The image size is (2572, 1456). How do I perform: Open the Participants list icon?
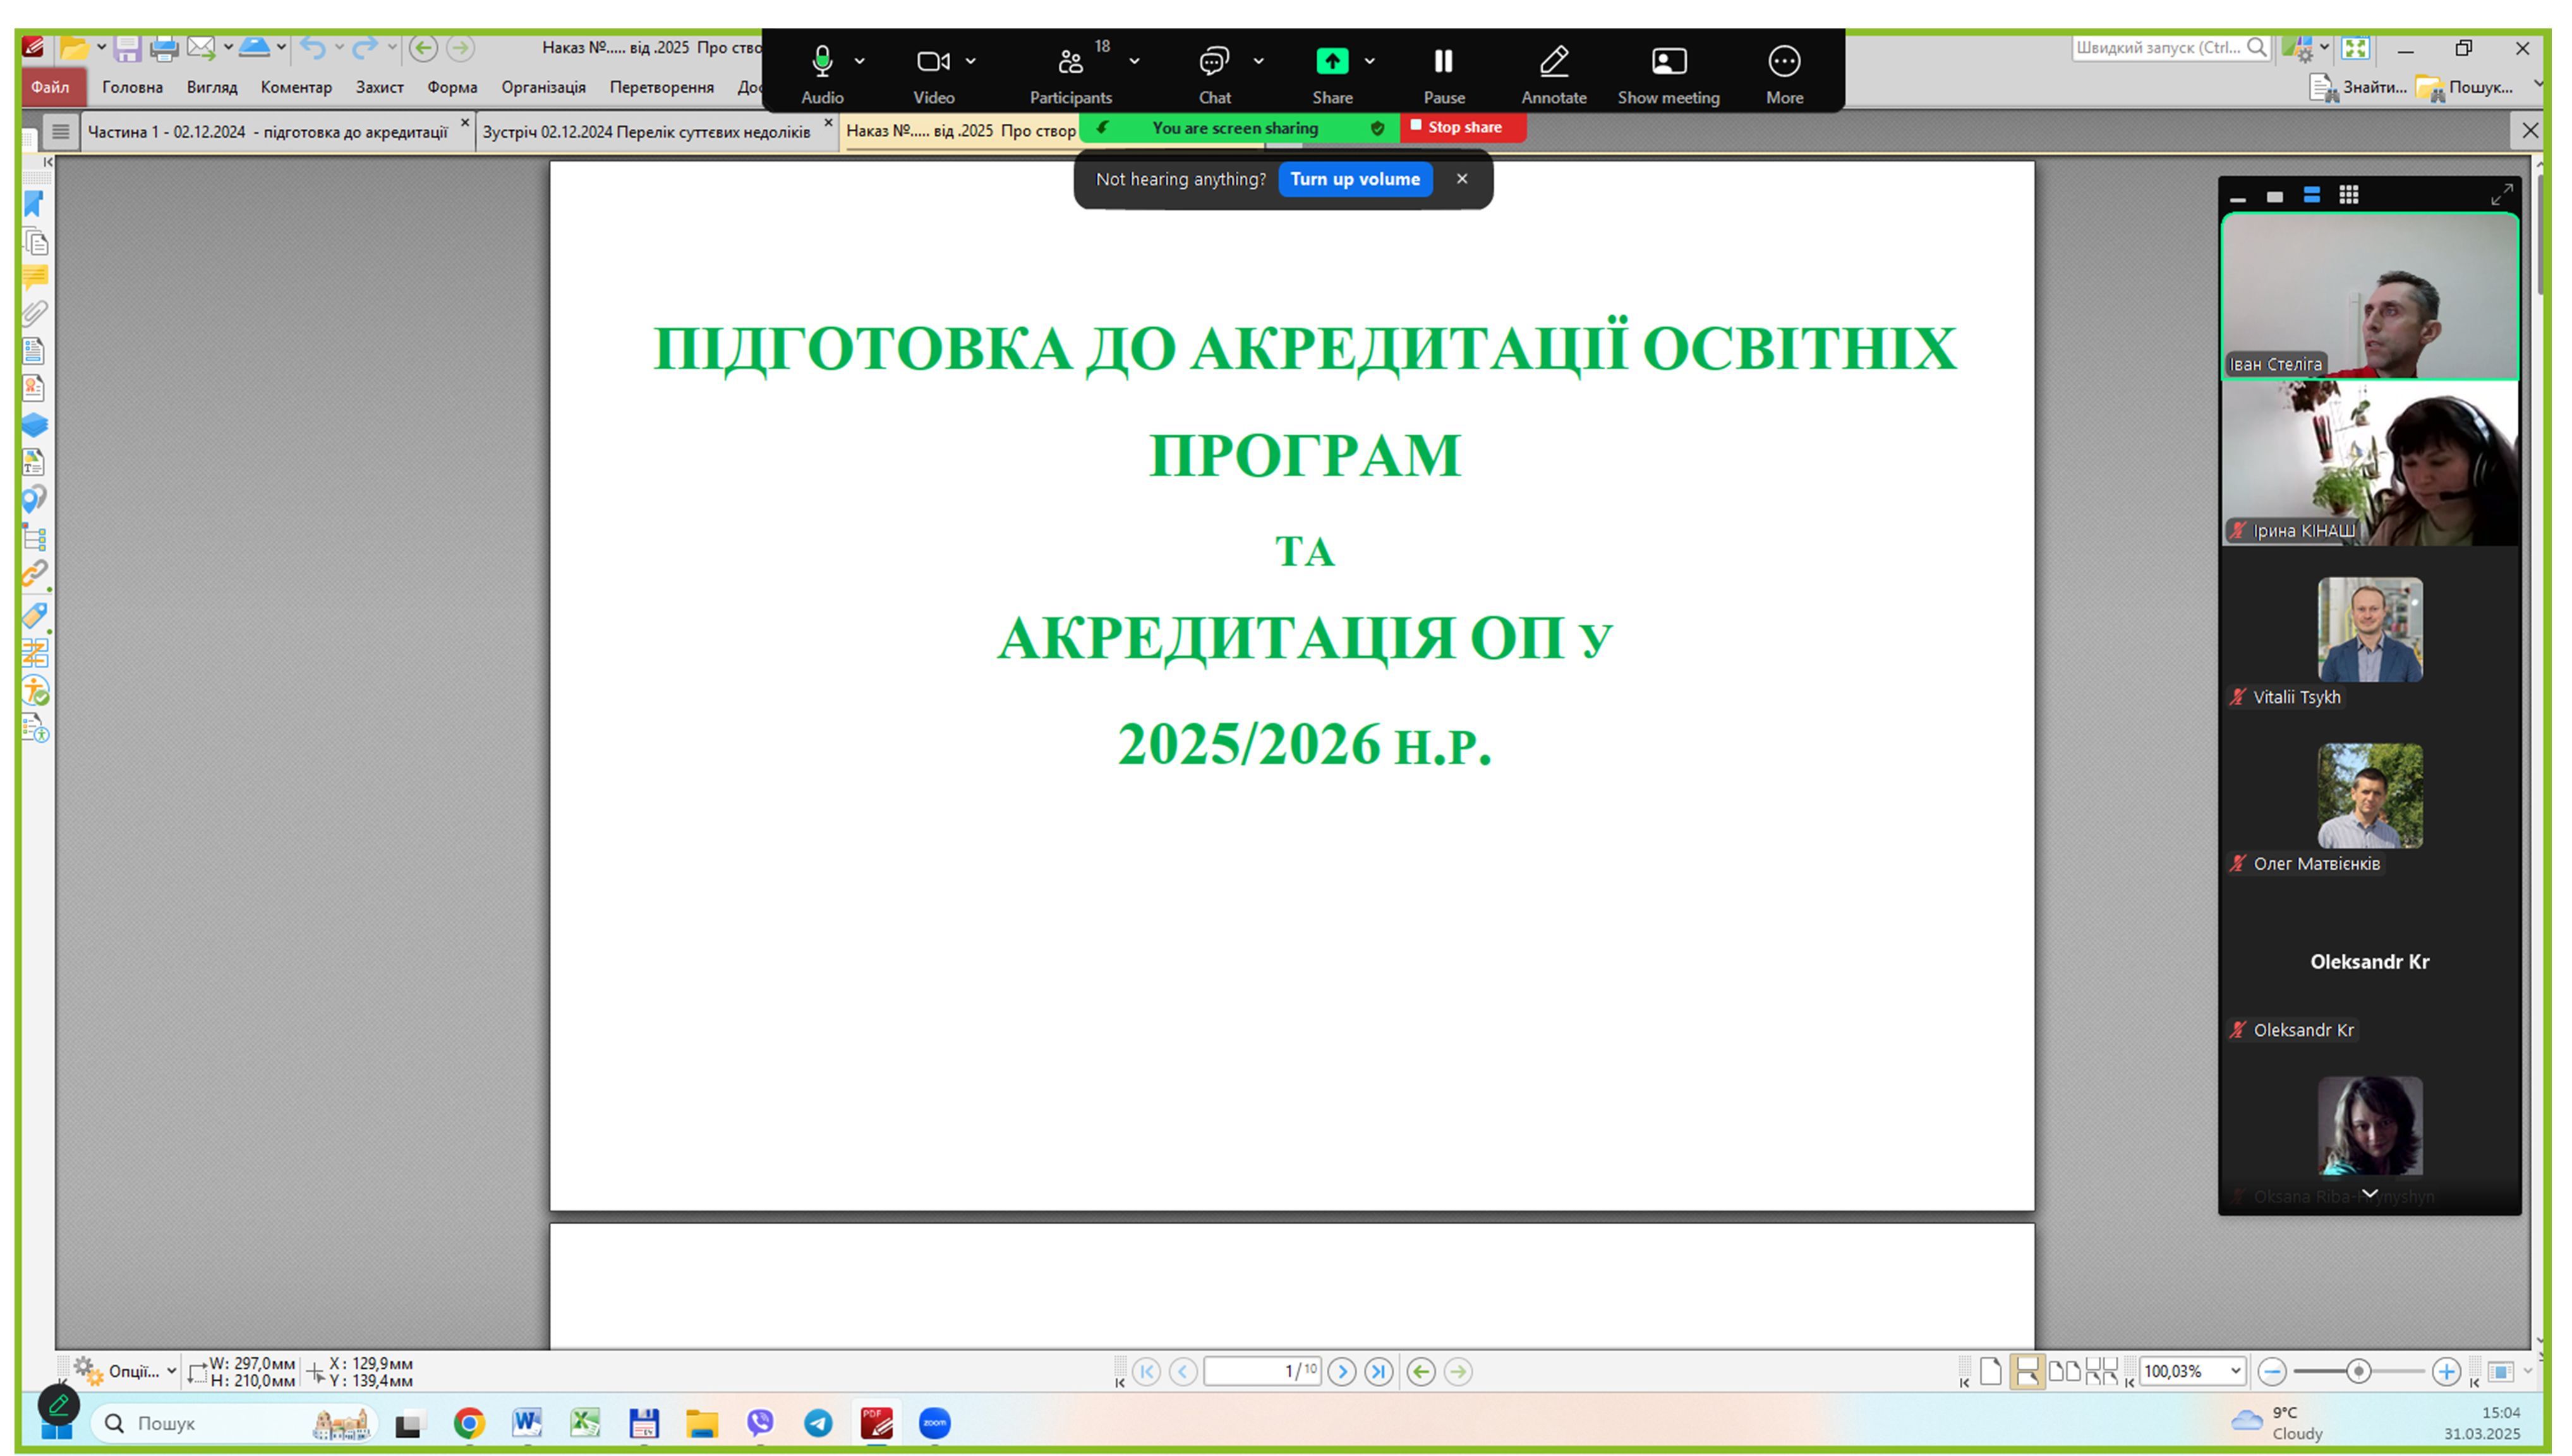click(x=1070, y=62)
